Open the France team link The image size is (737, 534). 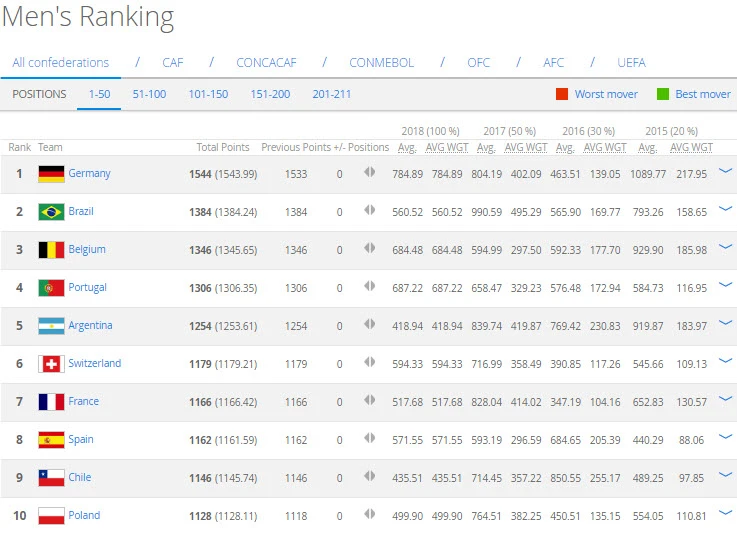[x=83, y=401]
